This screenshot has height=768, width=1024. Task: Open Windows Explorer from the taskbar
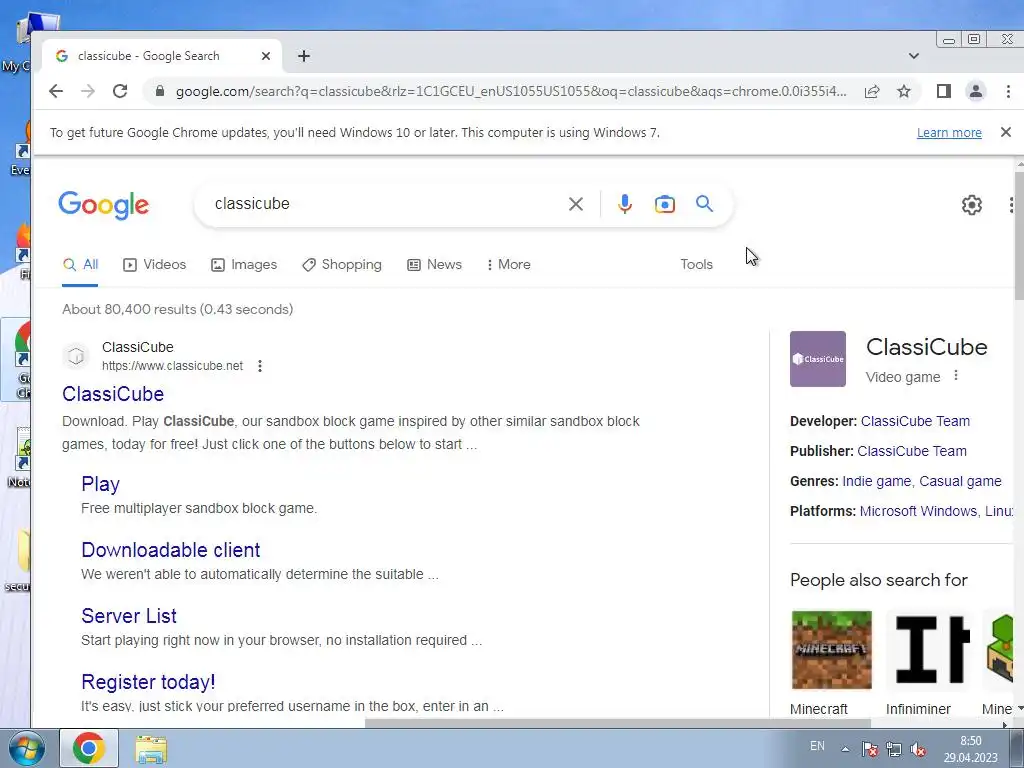[151, 749]
